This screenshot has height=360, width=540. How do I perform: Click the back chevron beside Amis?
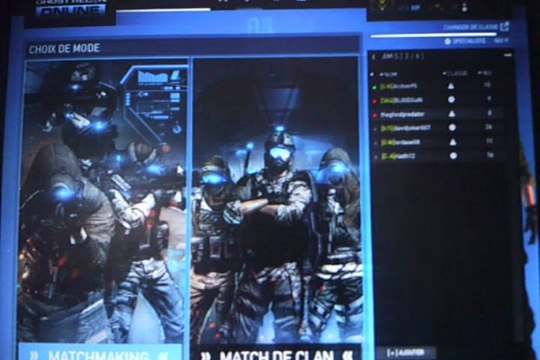[x=373, y=56]
